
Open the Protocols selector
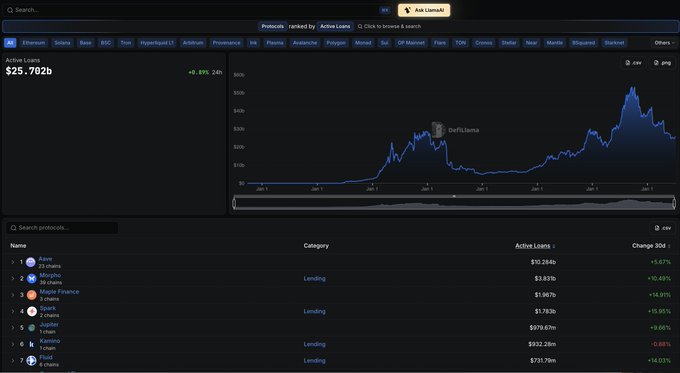point(272,26)
